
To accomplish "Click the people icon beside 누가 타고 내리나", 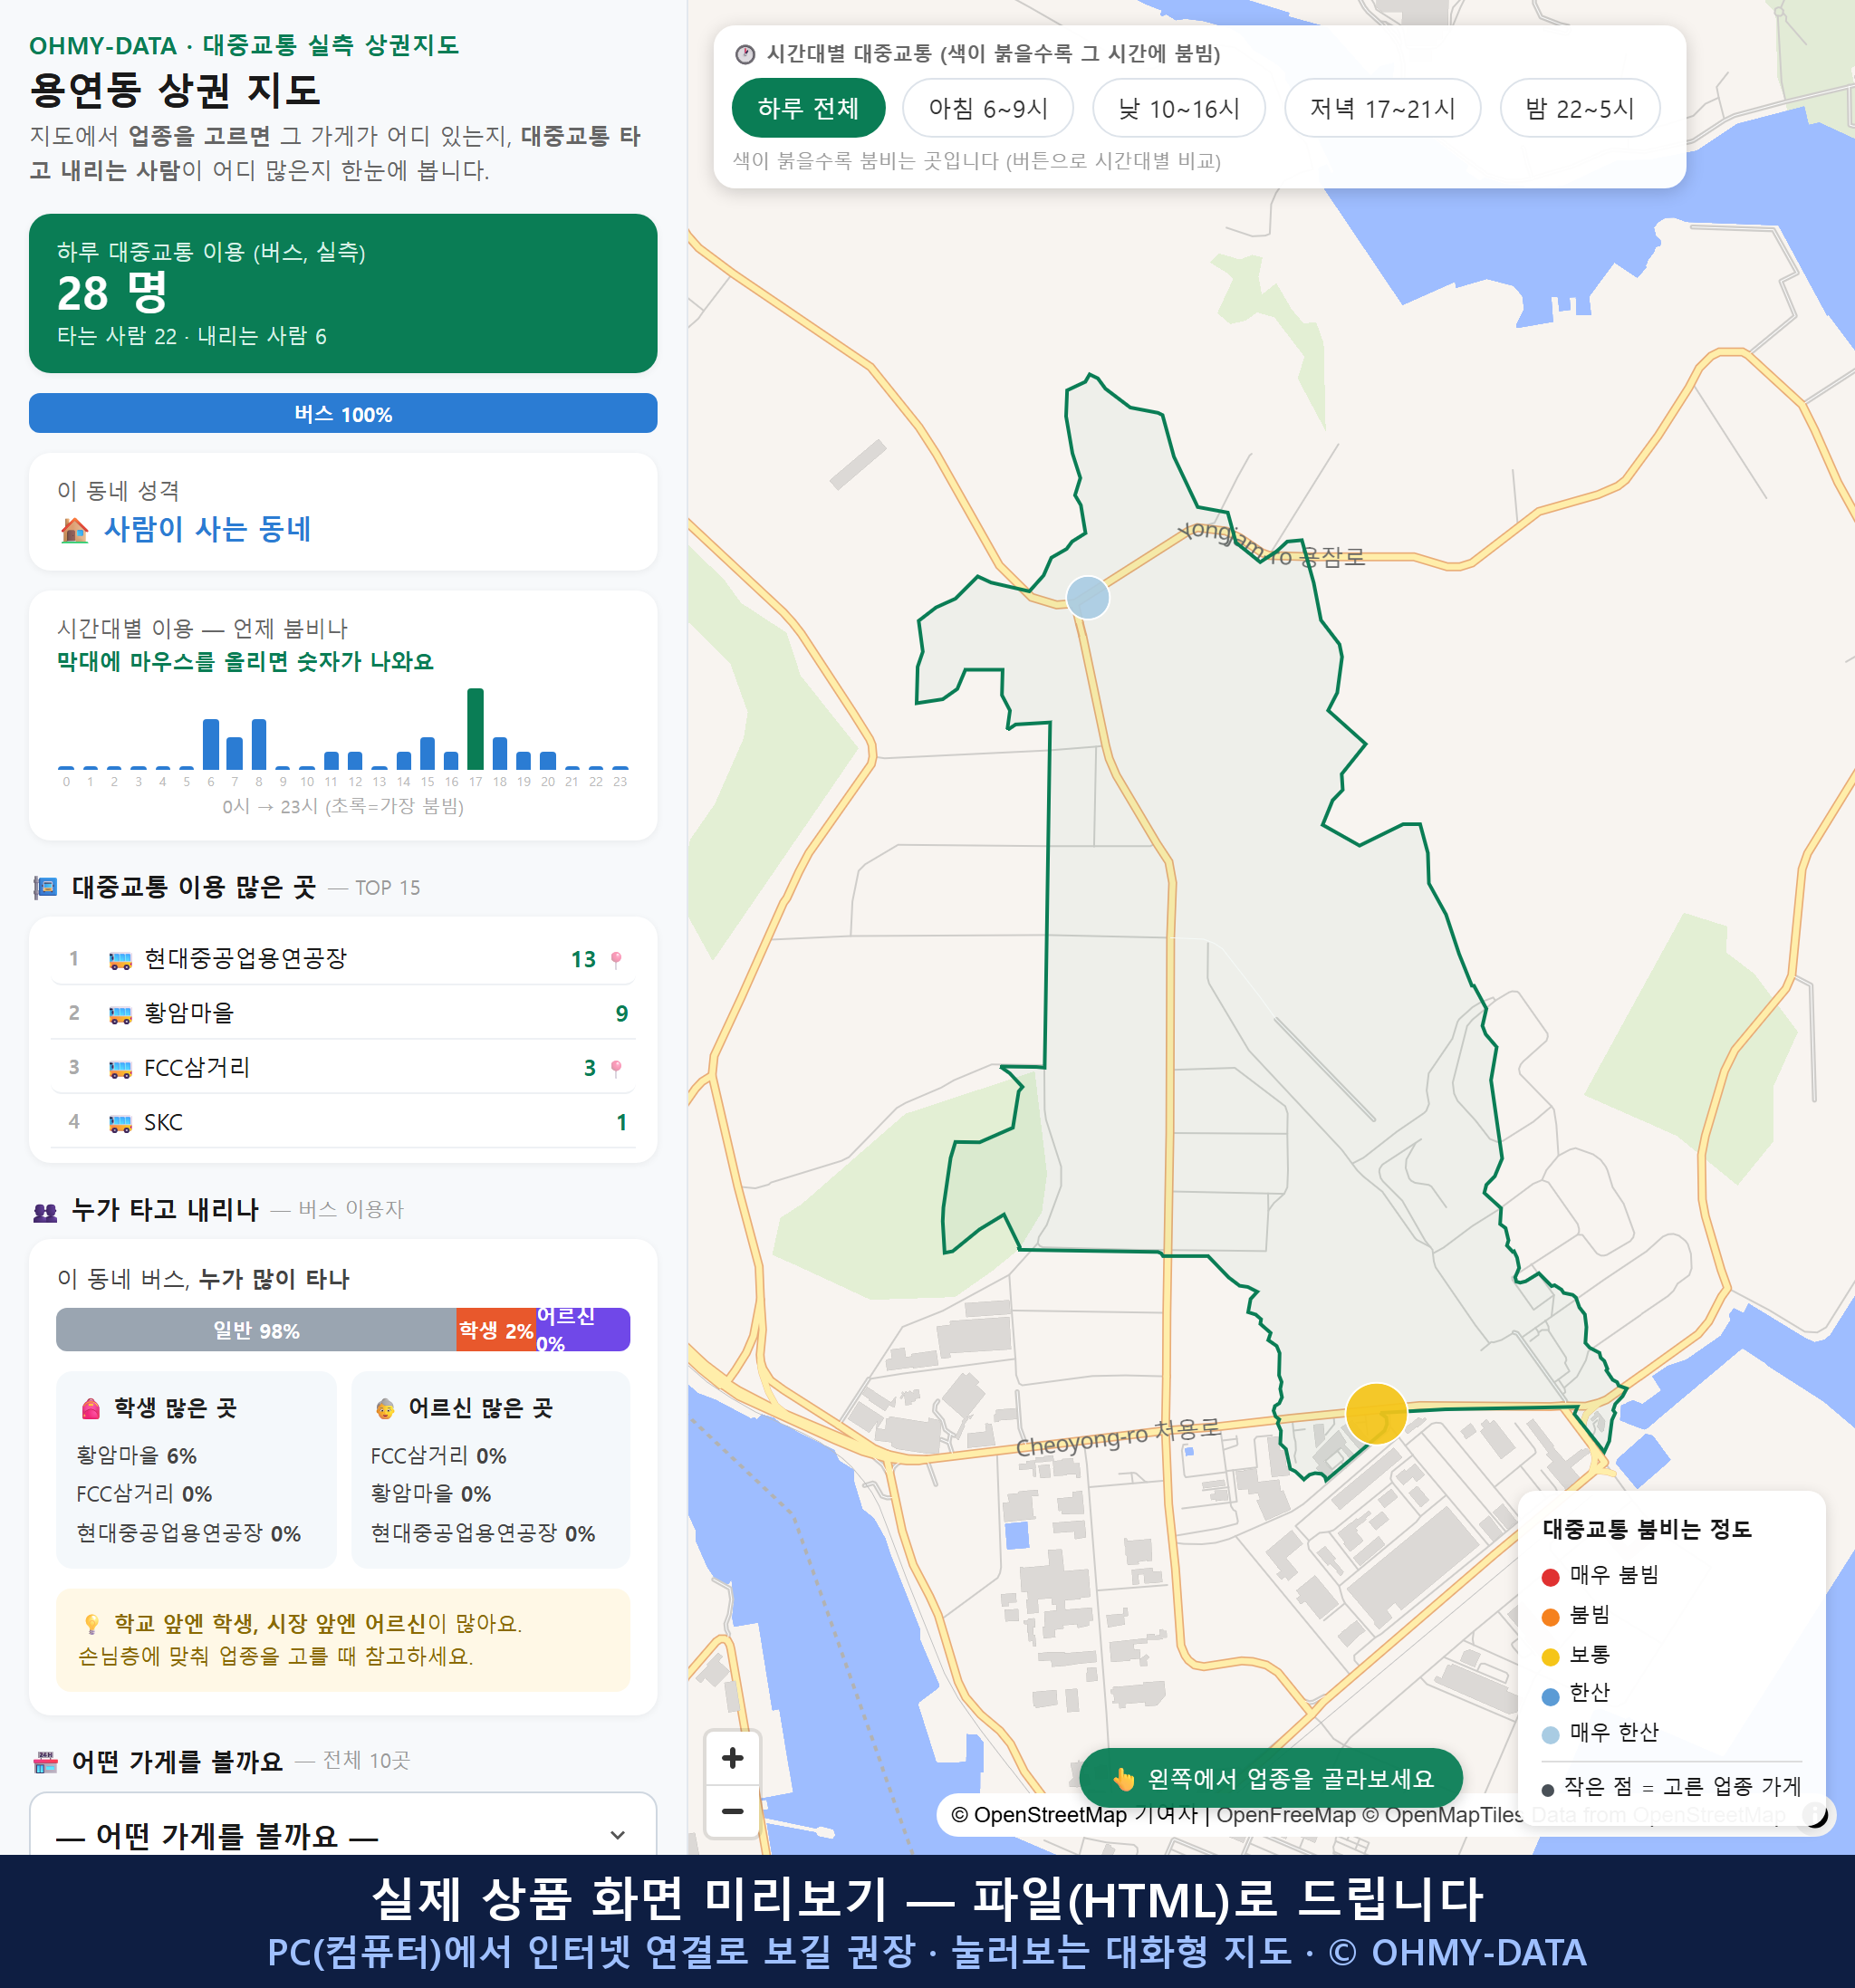I will point(45,1212).
